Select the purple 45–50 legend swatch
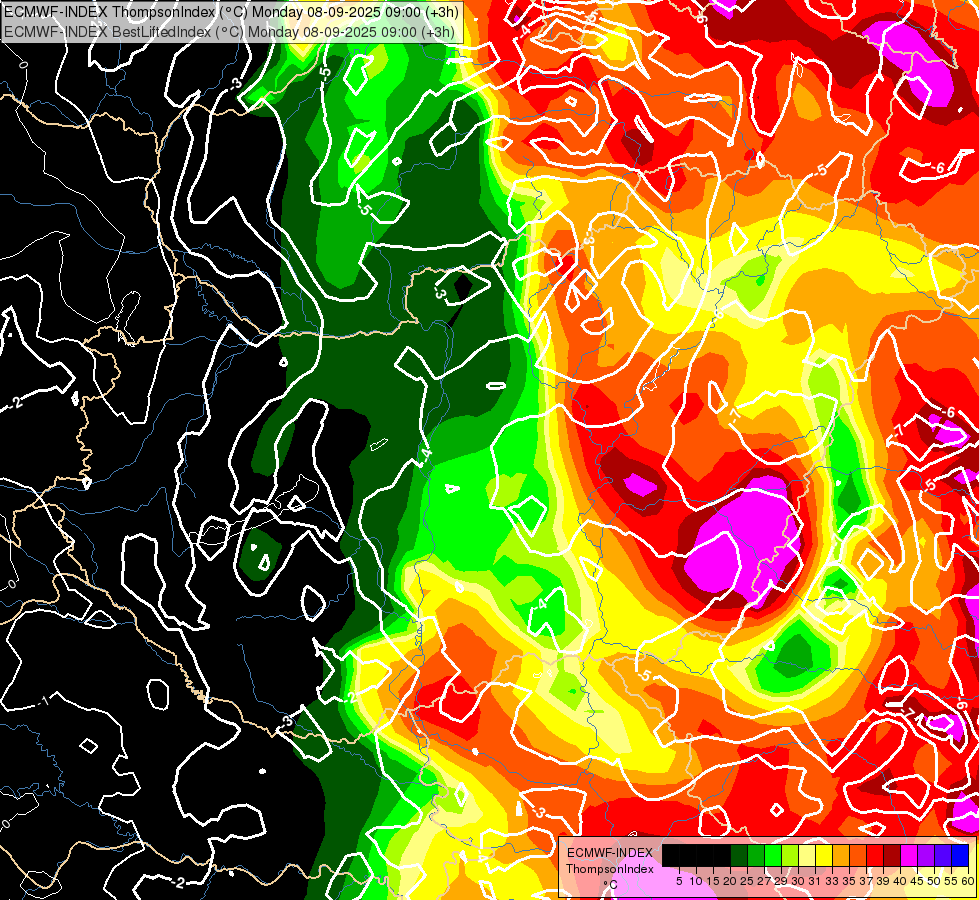 pos(926,855)
